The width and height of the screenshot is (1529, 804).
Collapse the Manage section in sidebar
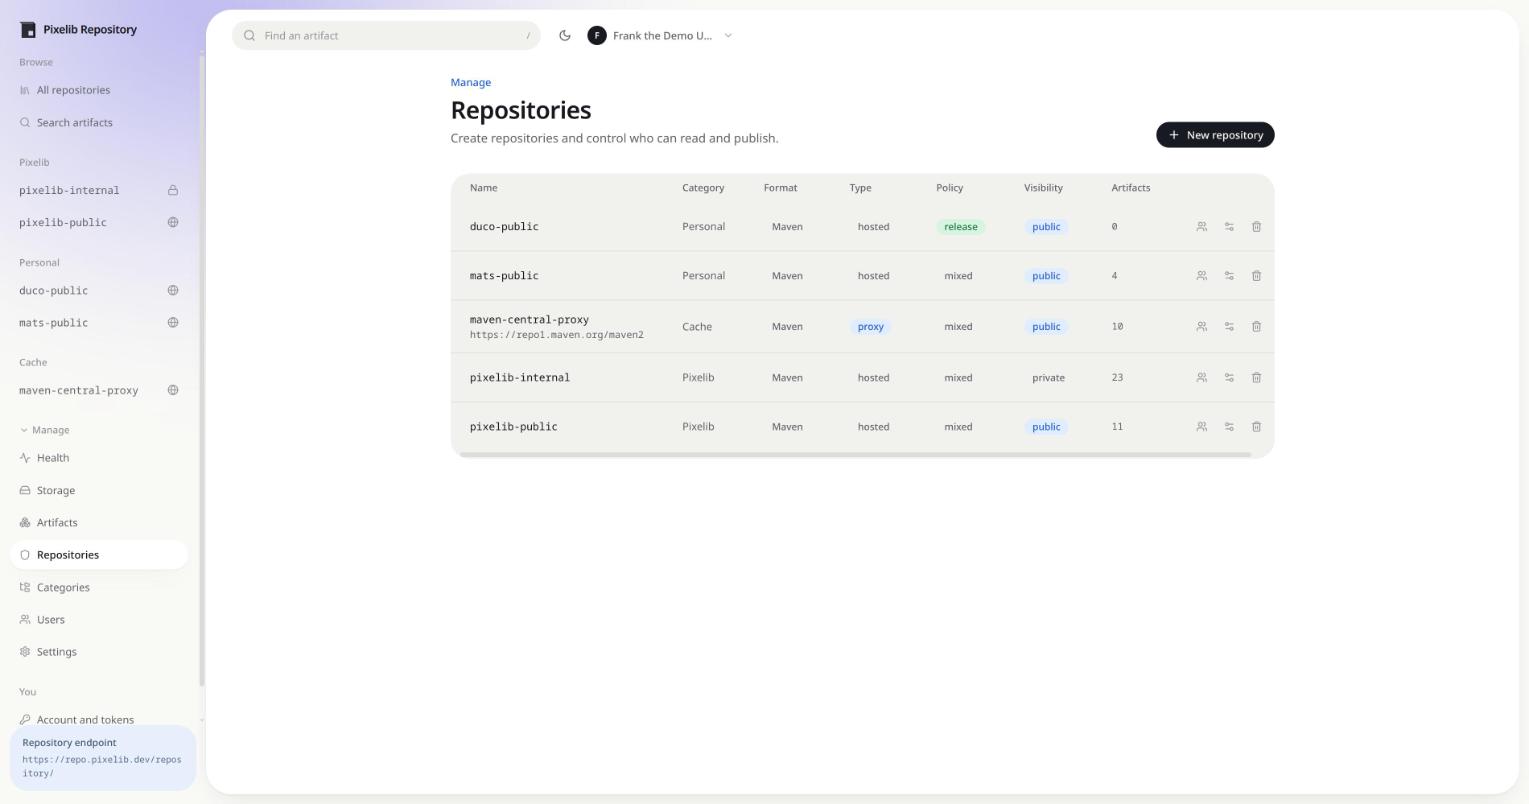click(x=45, y=430)
